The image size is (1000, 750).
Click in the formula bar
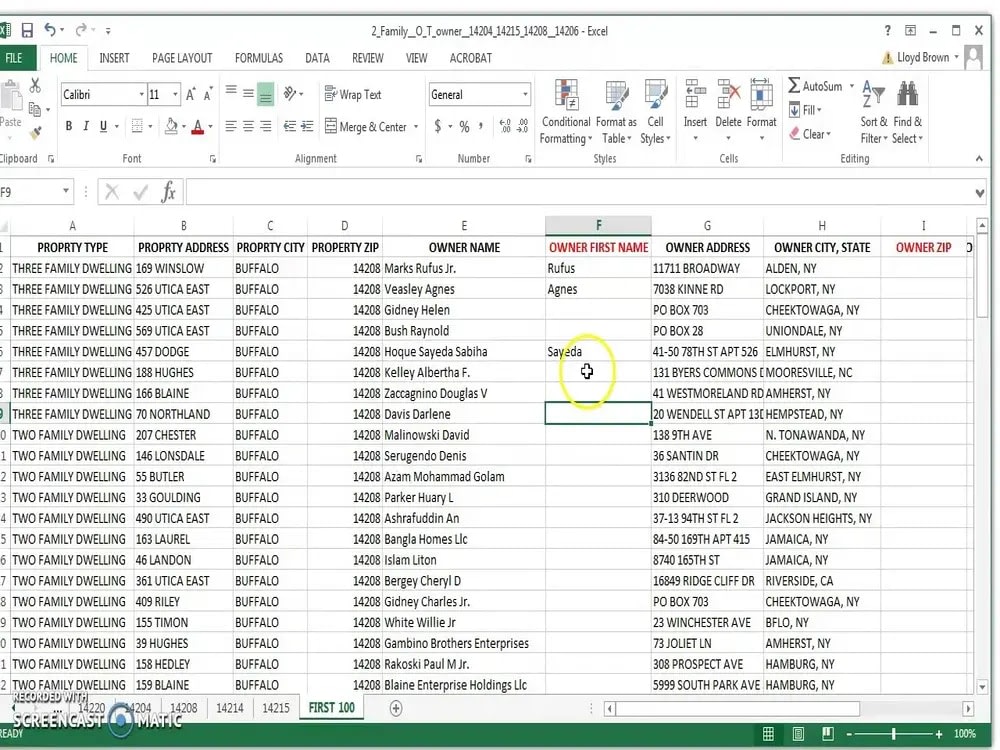point(579,192)
